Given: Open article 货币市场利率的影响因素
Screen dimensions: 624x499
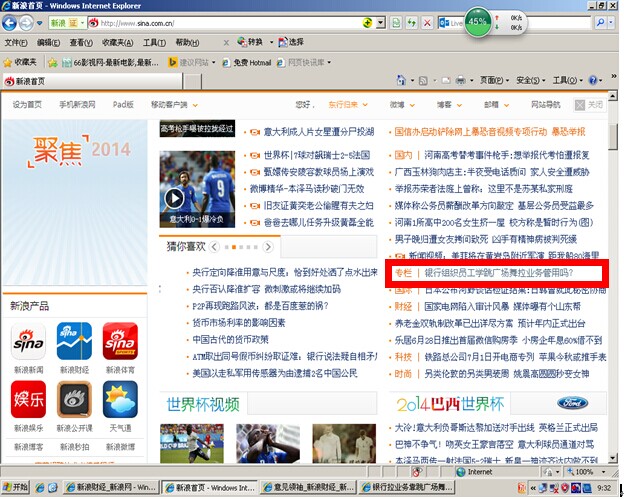Looking at the screenshot, I should point(239,323).
